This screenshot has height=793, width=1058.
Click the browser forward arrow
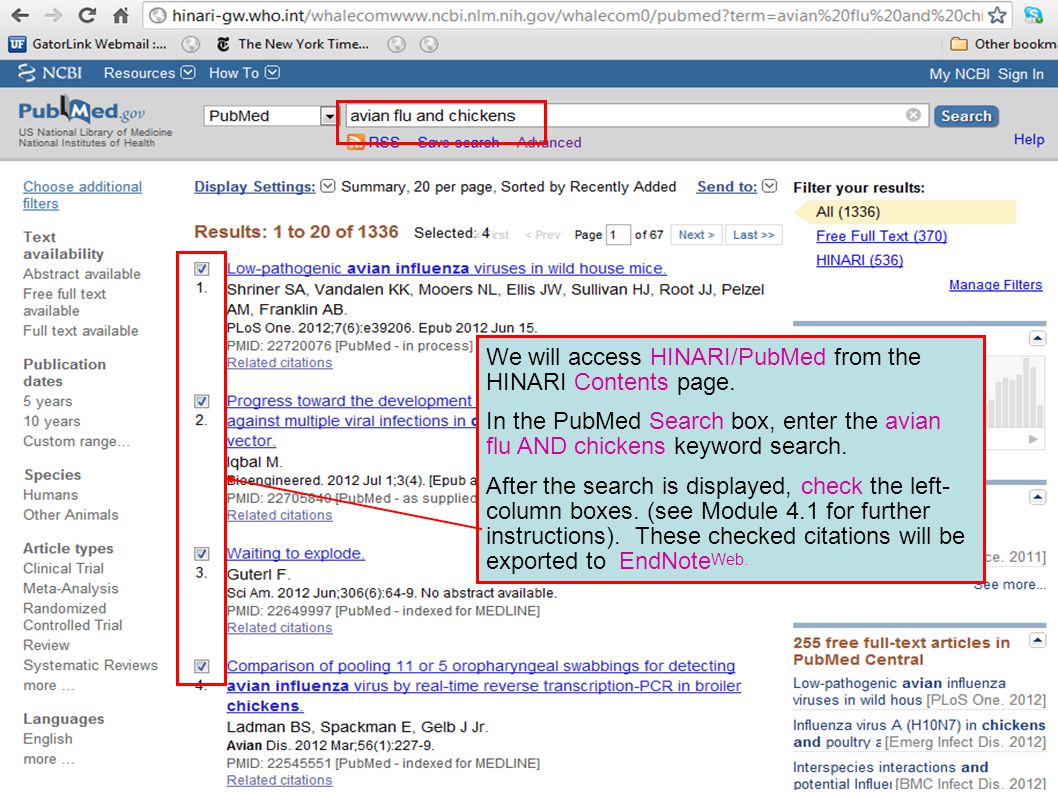pyautogui.click(x=54, y=15)
